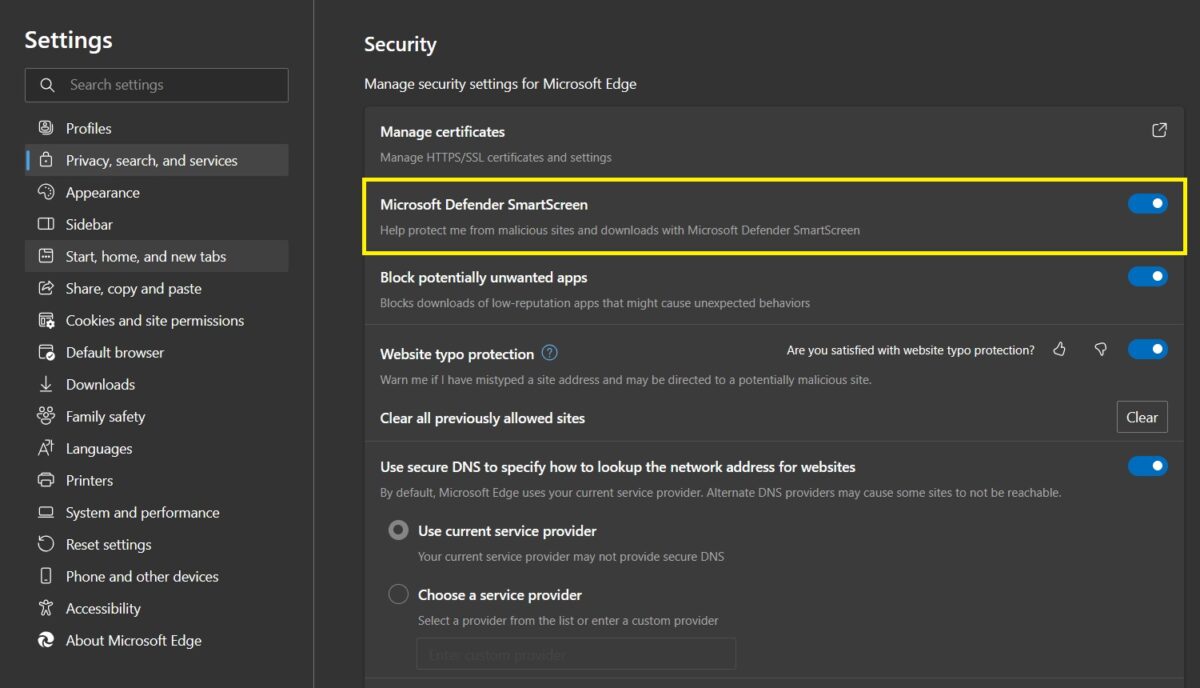1200x688 pixels.
Task: Open Accessibility settings page
Action: 157,608
